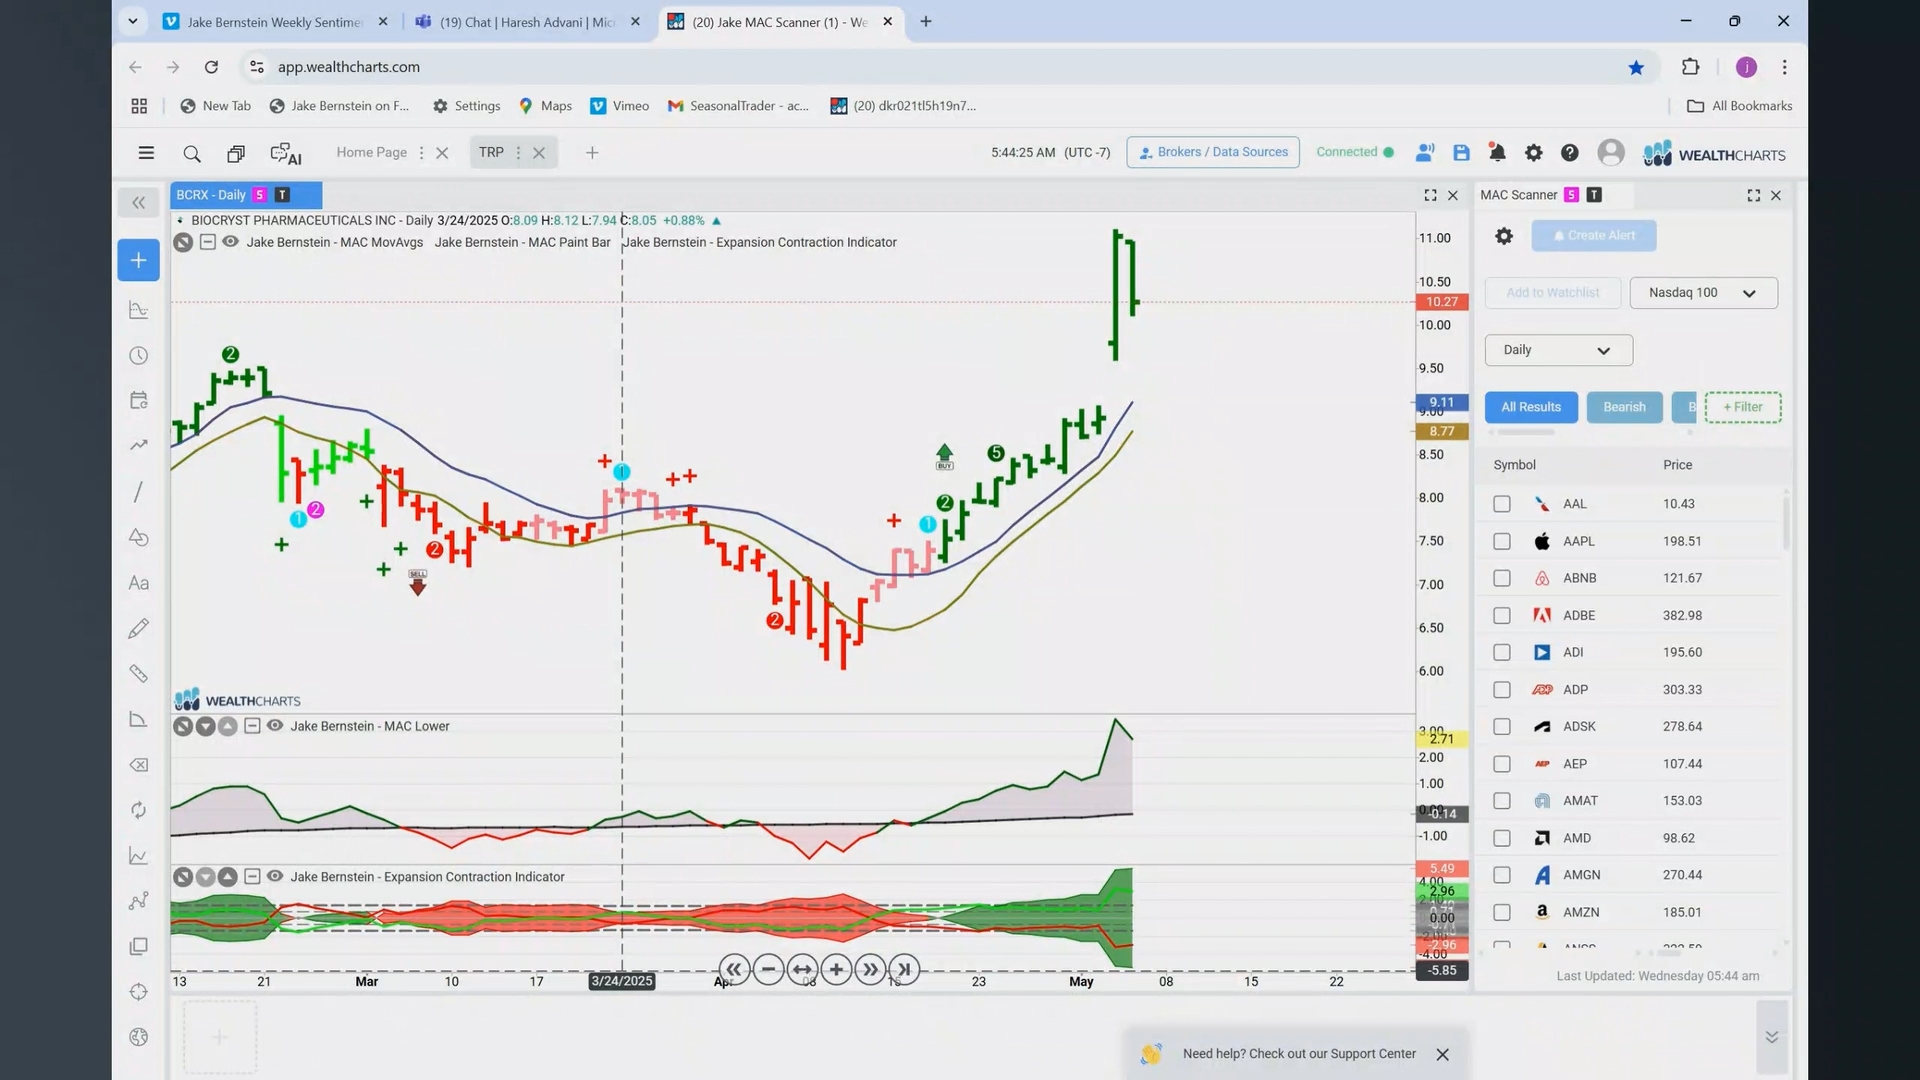Check the AMZN checkbox
The image size is (1920, 1080).
point(1501,912)
